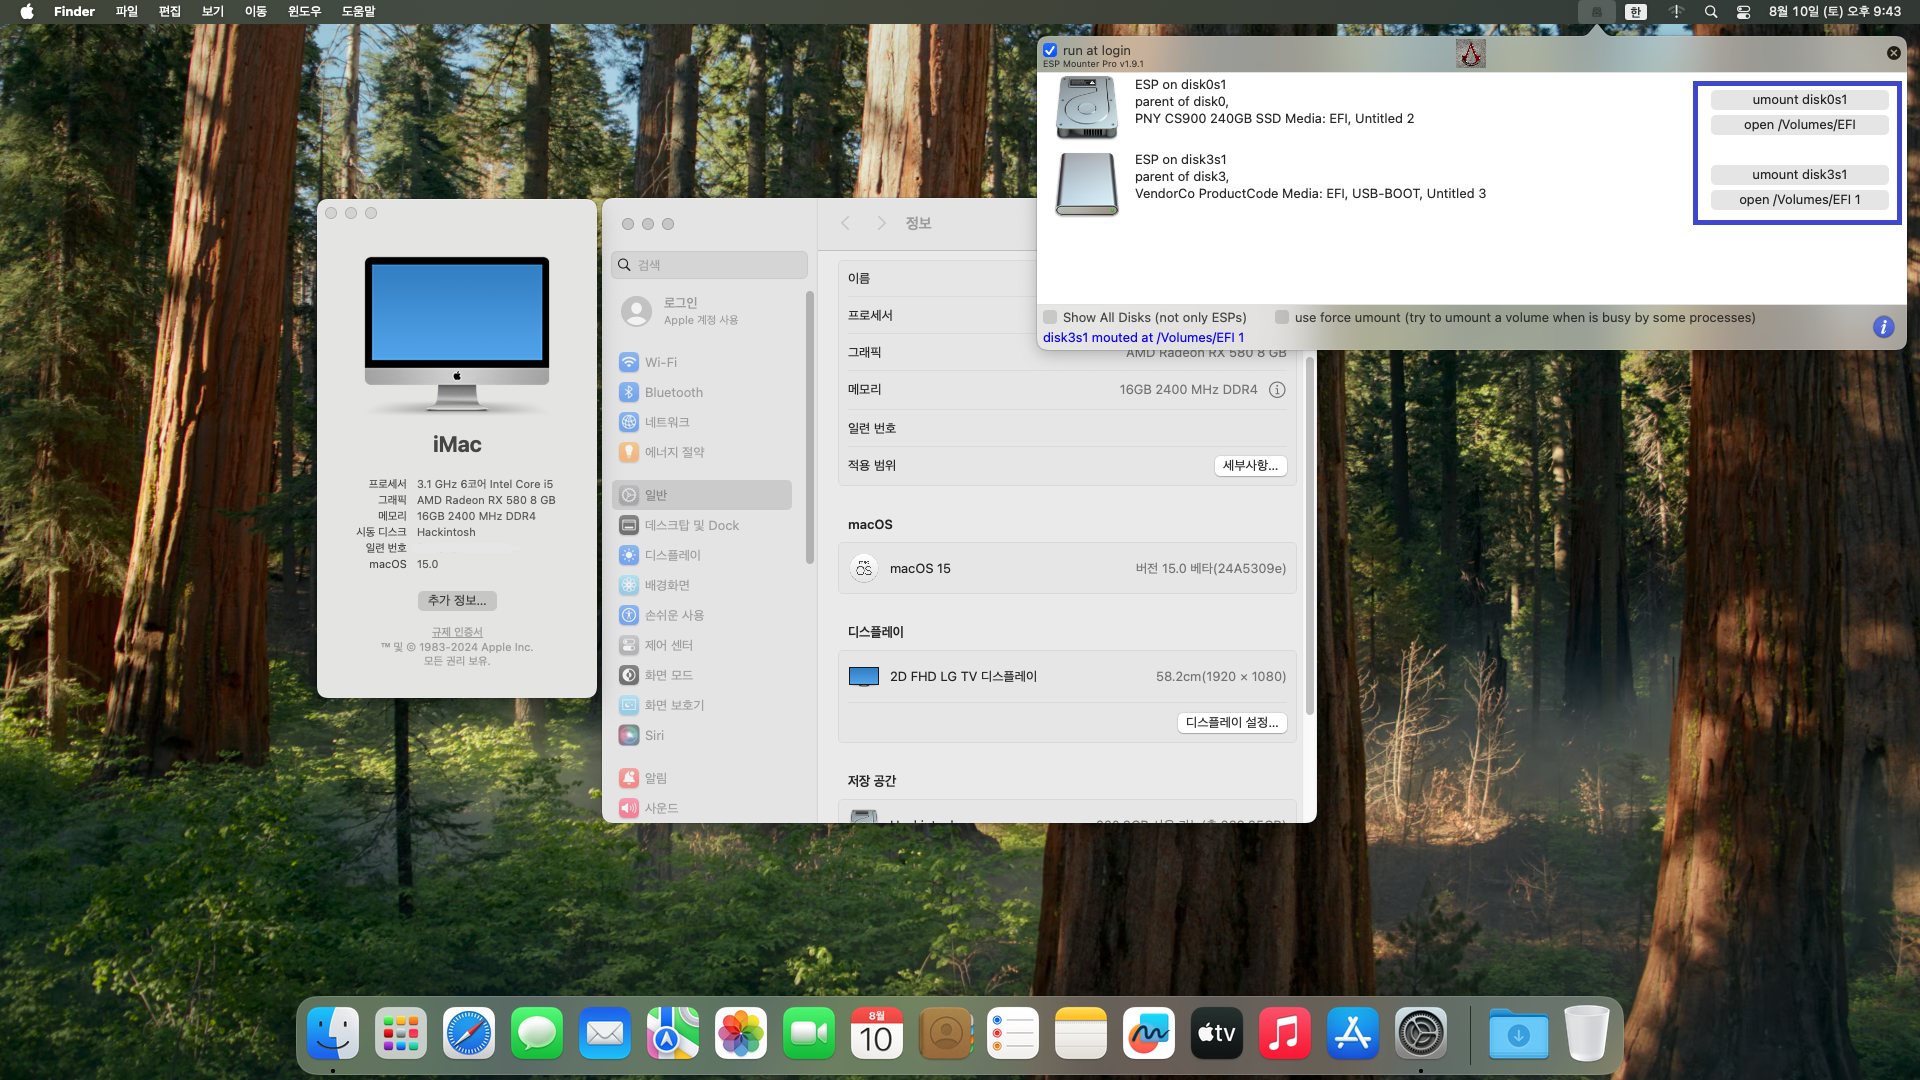Open Music app in Dock
1920x1080 pixels.
click(x=1285, y=1033)
